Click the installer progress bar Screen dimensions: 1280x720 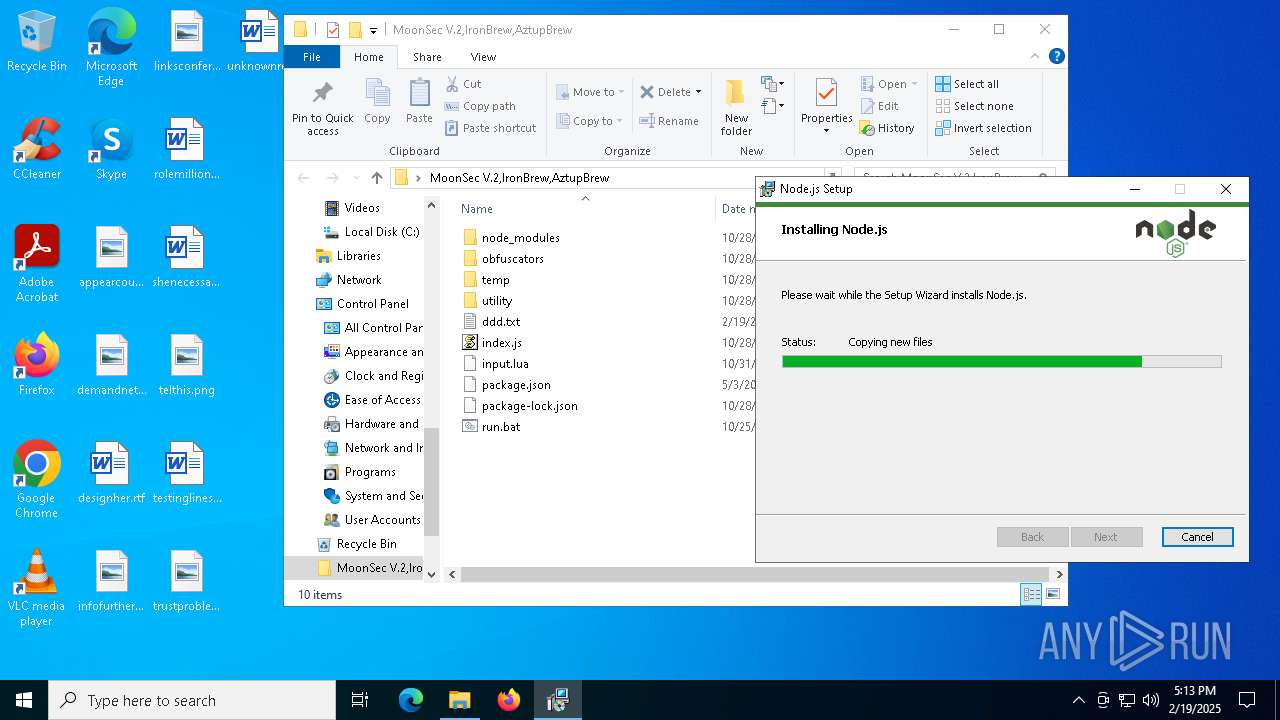pyautogui.click(x=1001, y=362)
